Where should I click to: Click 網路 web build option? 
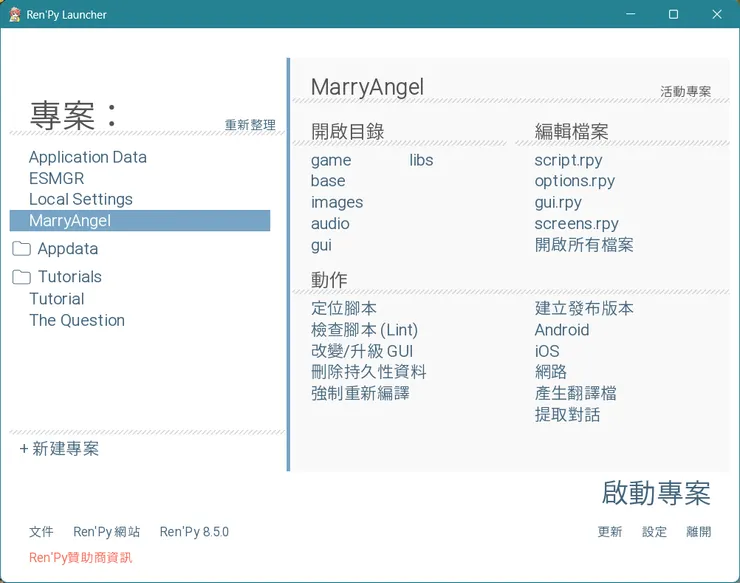coord(551,372)
